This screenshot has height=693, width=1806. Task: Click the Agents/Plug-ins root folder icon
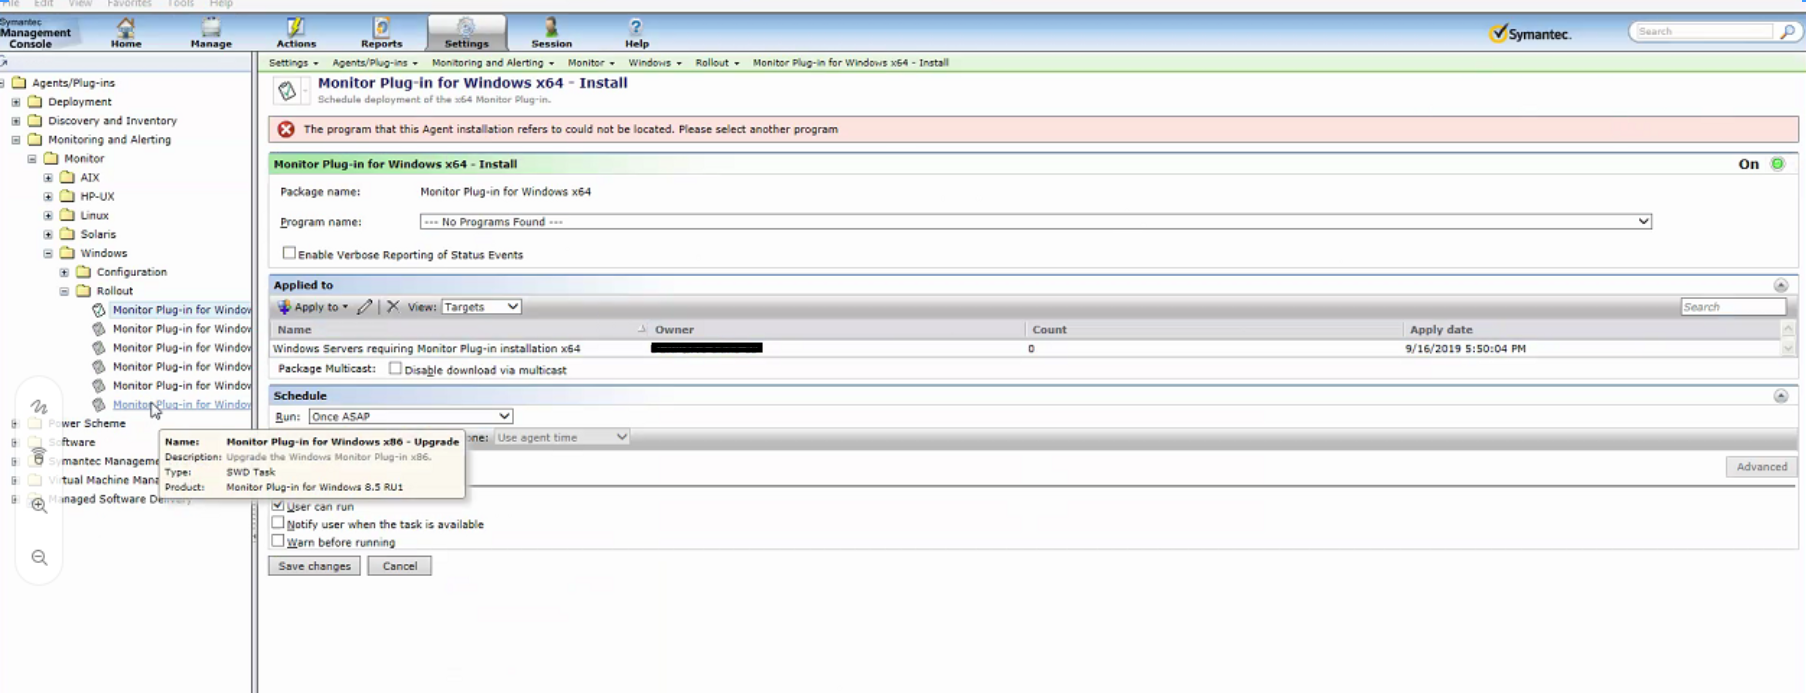pos(19,82)
